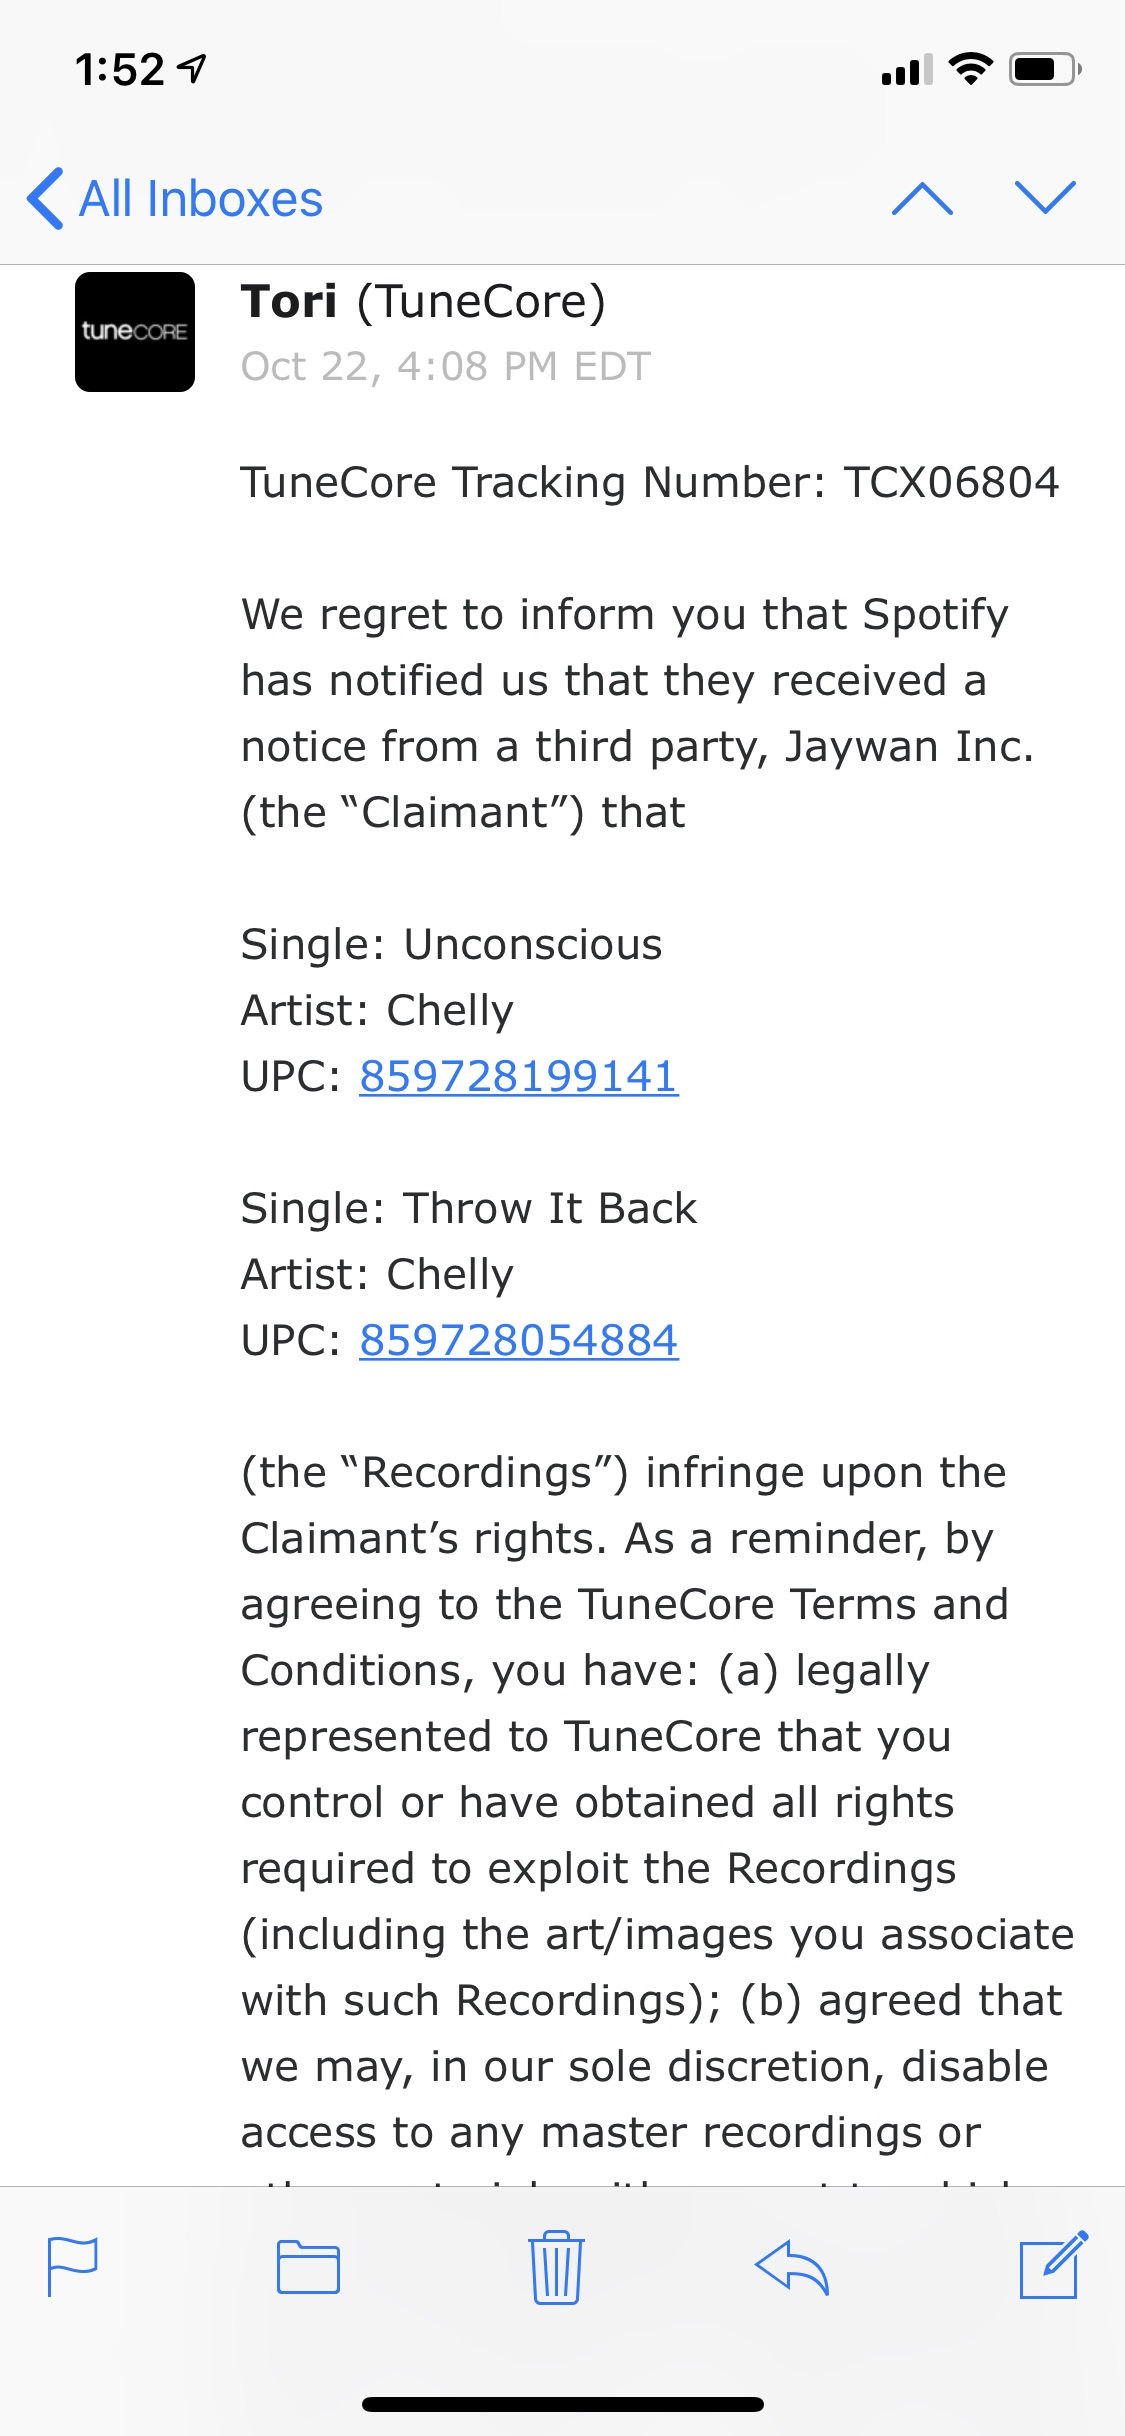Tap the reply arrow icon
The image size is (1125, 2436).
click(x=792, y=2266)
